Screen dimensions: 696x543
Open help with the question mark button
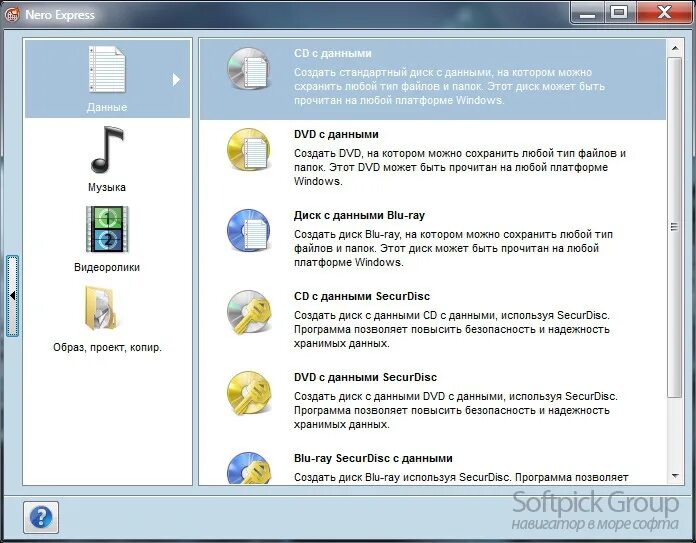pos(41,517)
